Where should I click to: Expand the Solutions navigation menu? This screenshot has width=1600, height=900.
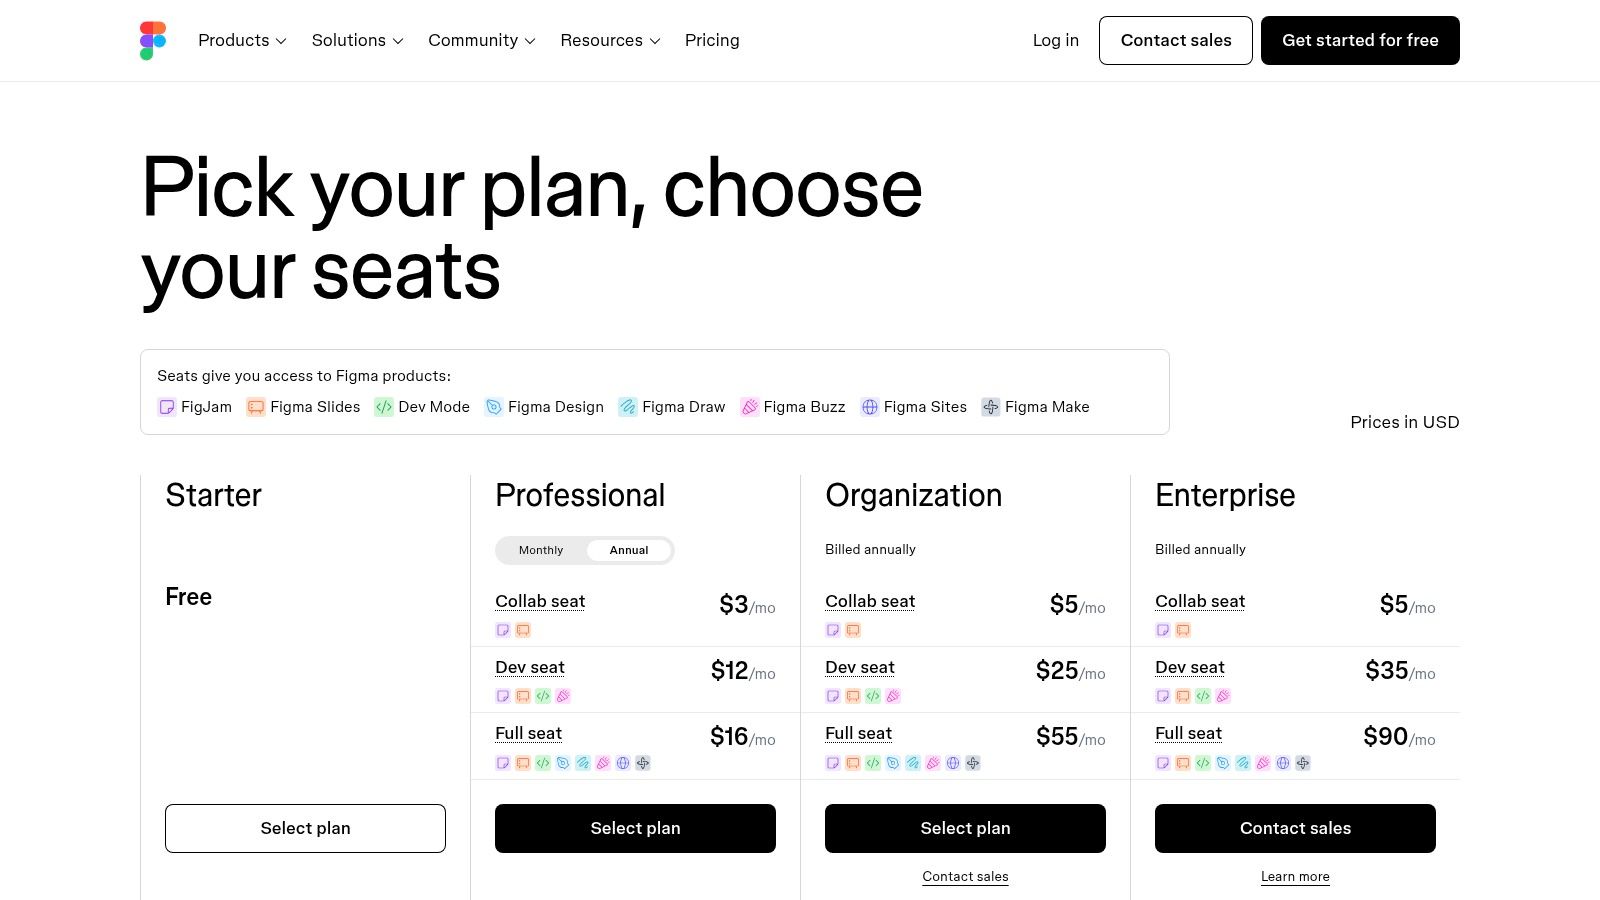[356, 40]
